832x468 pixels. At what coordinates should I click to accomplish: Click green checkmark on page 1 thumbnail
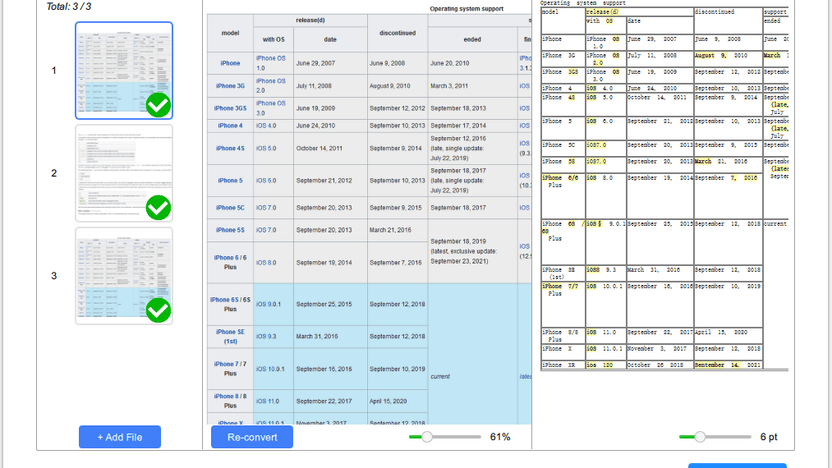coord(159,105)
